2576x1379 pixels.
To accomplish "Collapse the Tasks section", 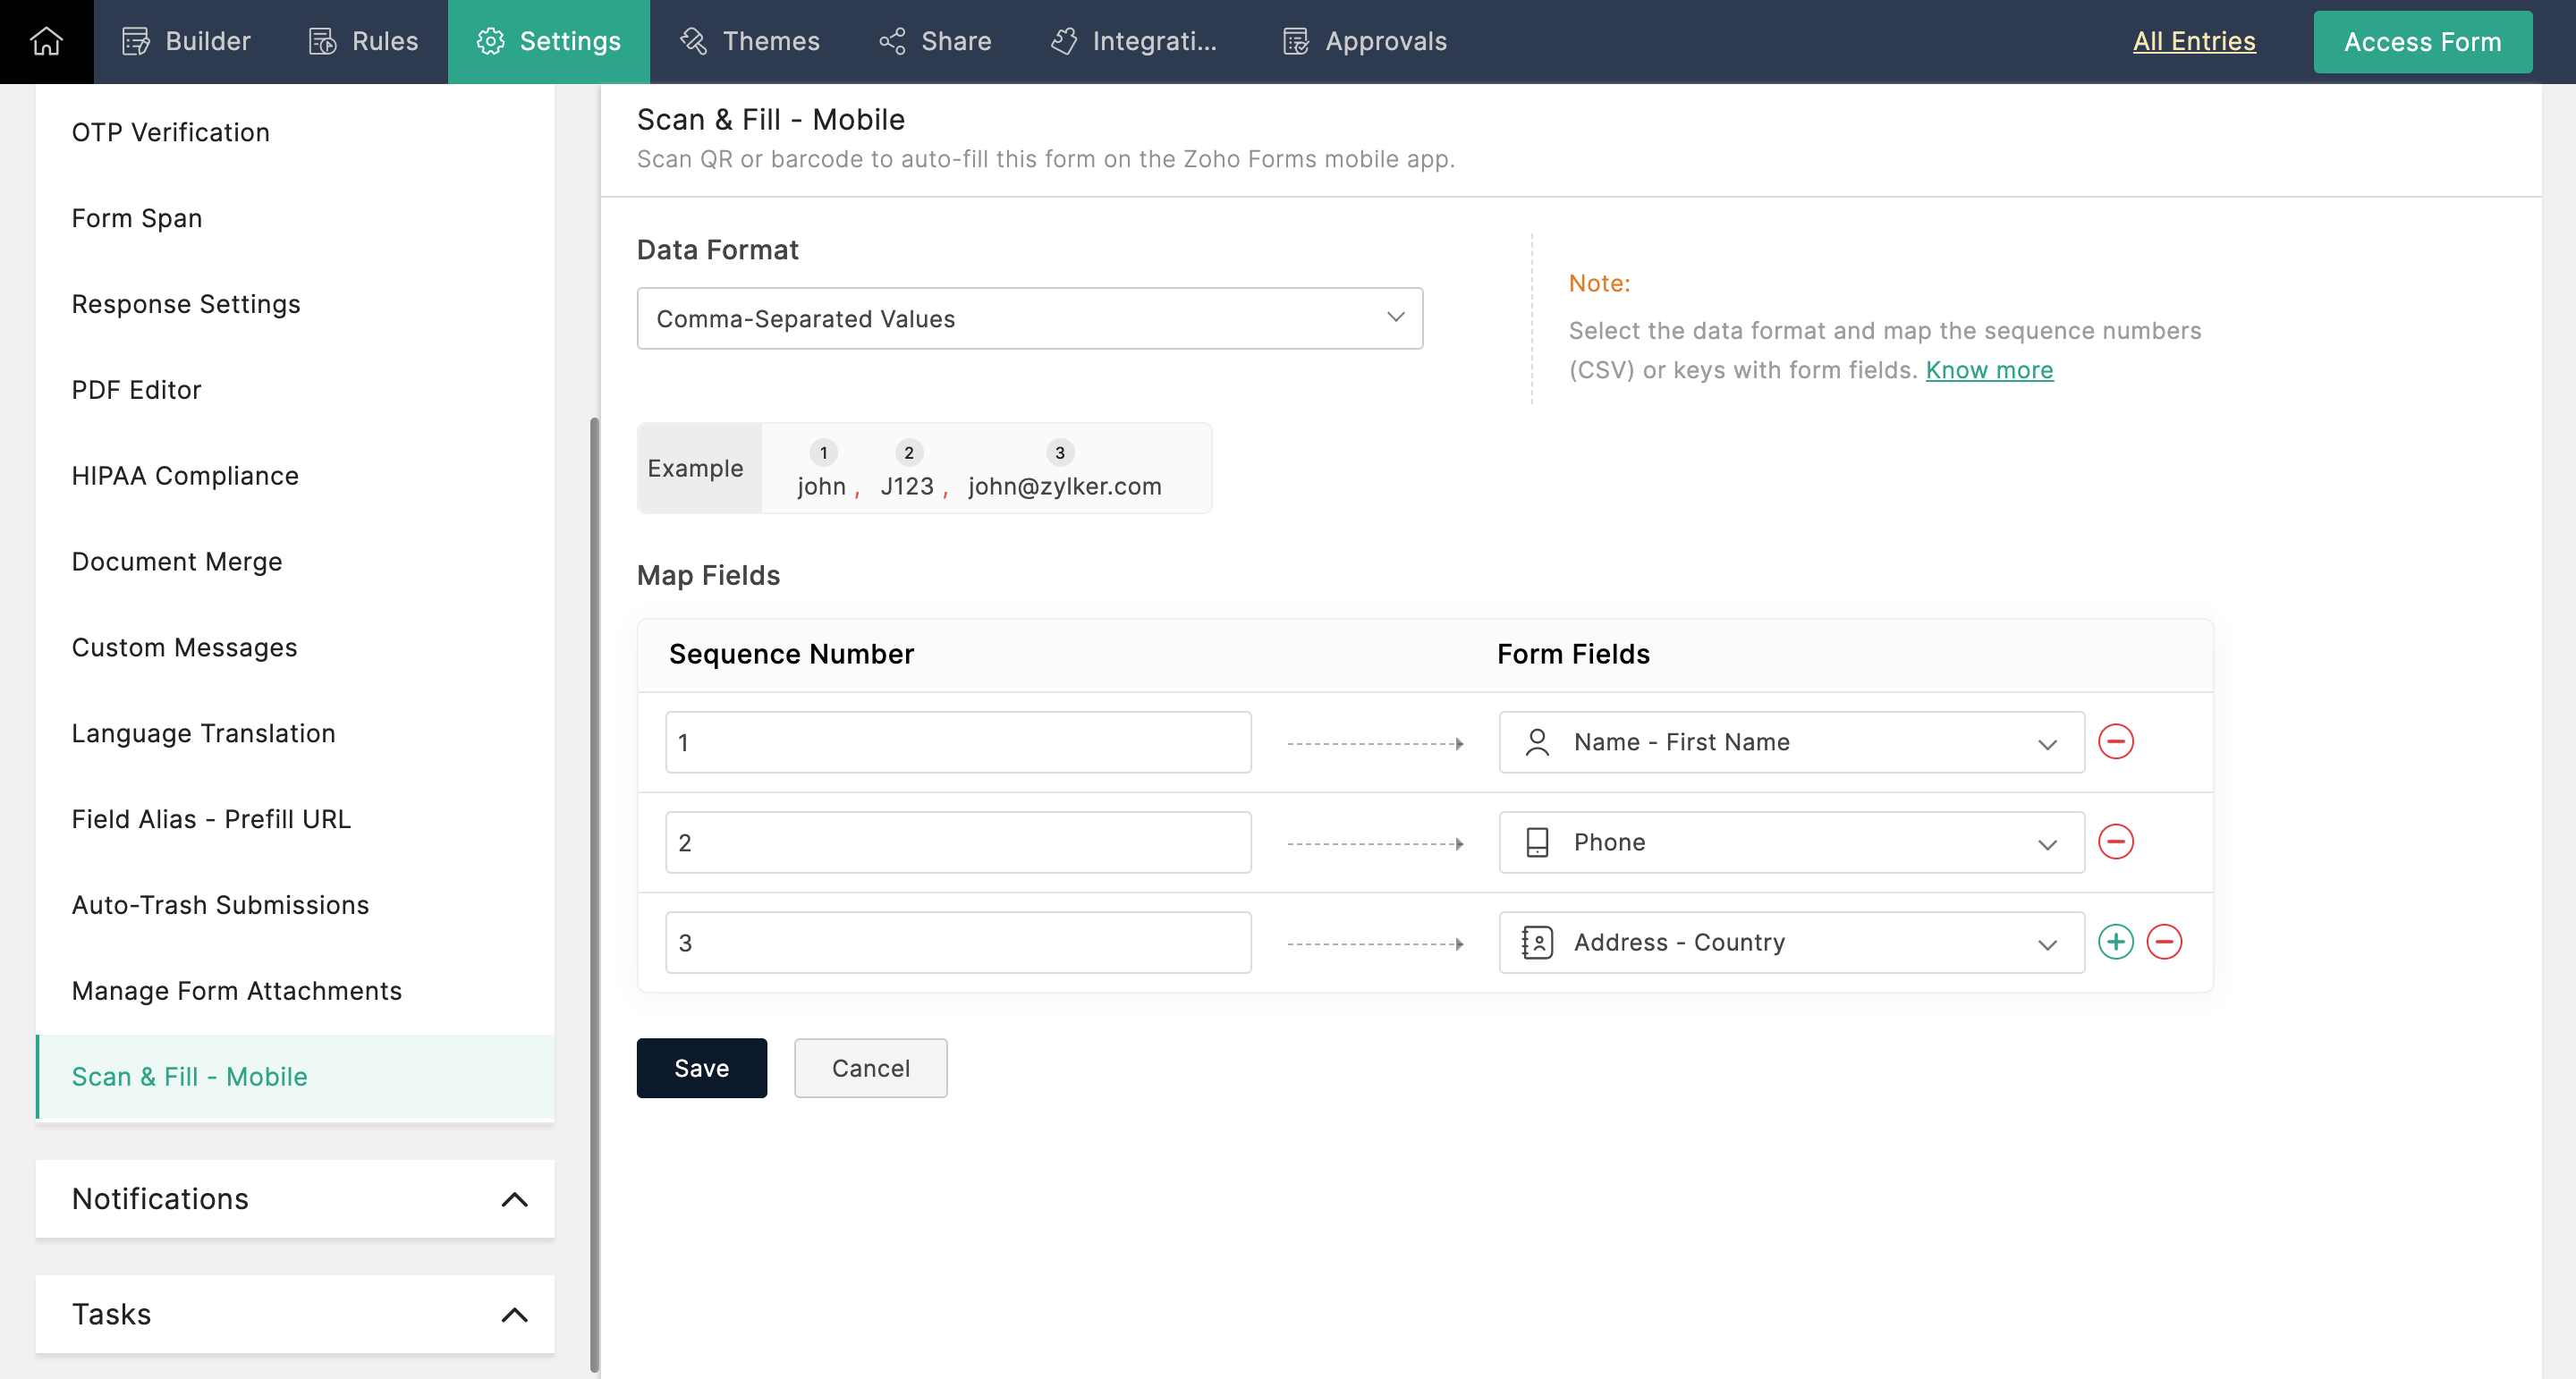I will pos(514,1314).
